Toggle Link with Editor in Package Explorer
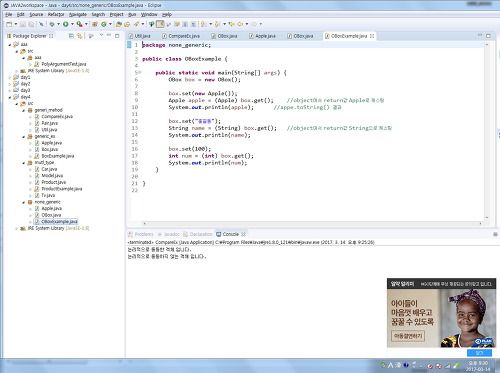 [79, 36]
